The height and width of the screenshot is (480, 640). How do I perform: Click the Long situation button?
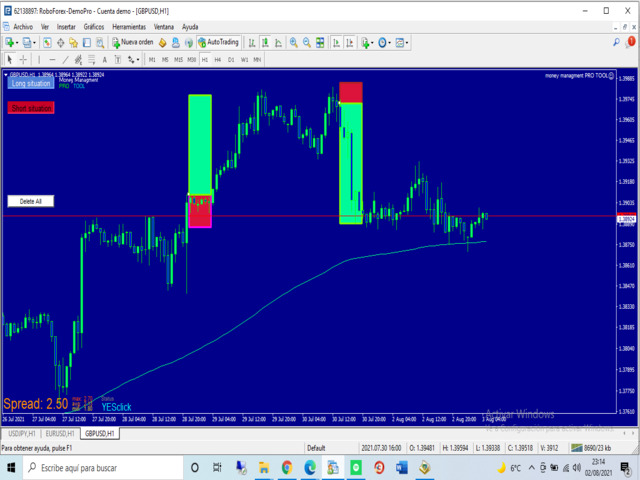click(31, 83)
